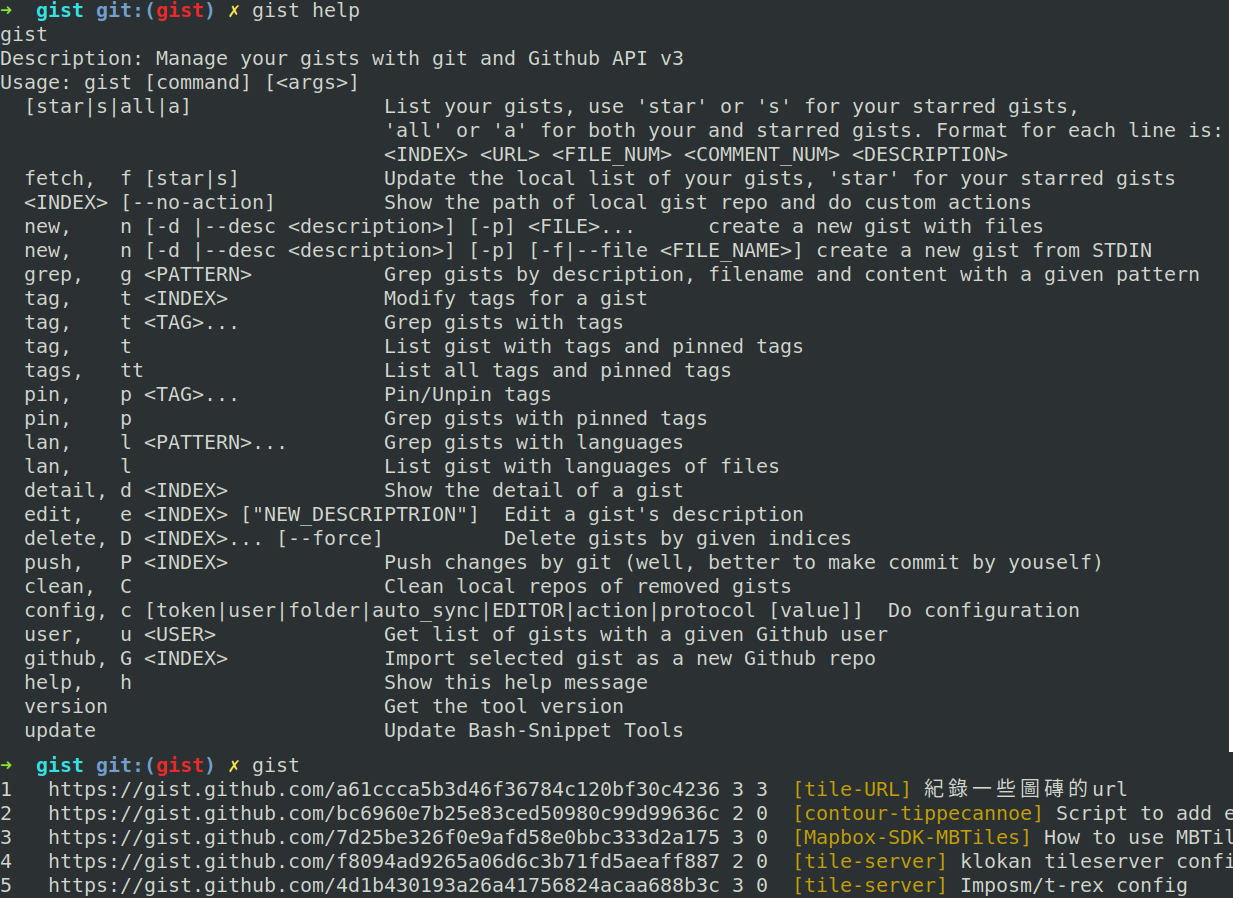Screen dimensions: 1233x898
Task: Click the prompt arrow on the bottom command line
Action: tap(7, 765)
